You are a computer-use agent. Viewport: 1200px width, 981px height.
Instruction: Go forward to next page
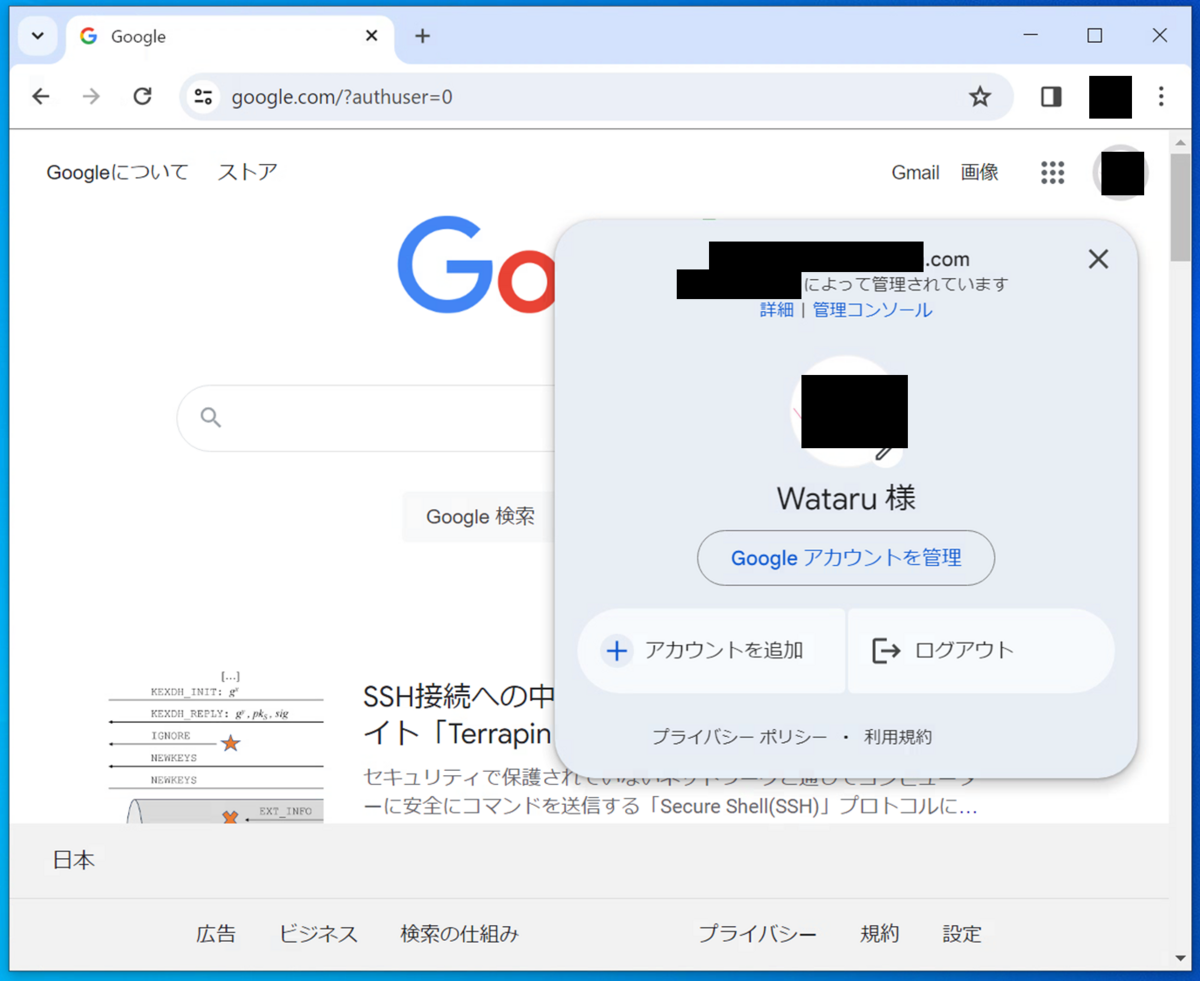(91, 97)
